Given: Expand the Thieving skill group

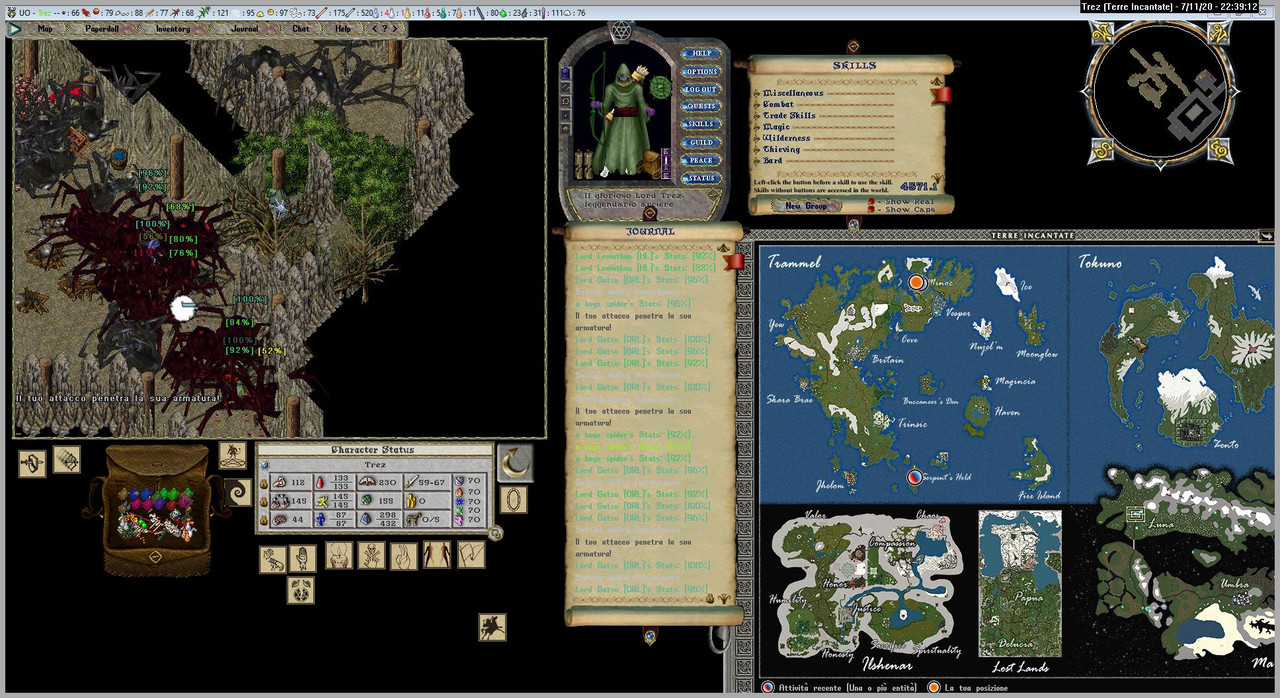Looking at the screenshot, I should click(757, 150).
